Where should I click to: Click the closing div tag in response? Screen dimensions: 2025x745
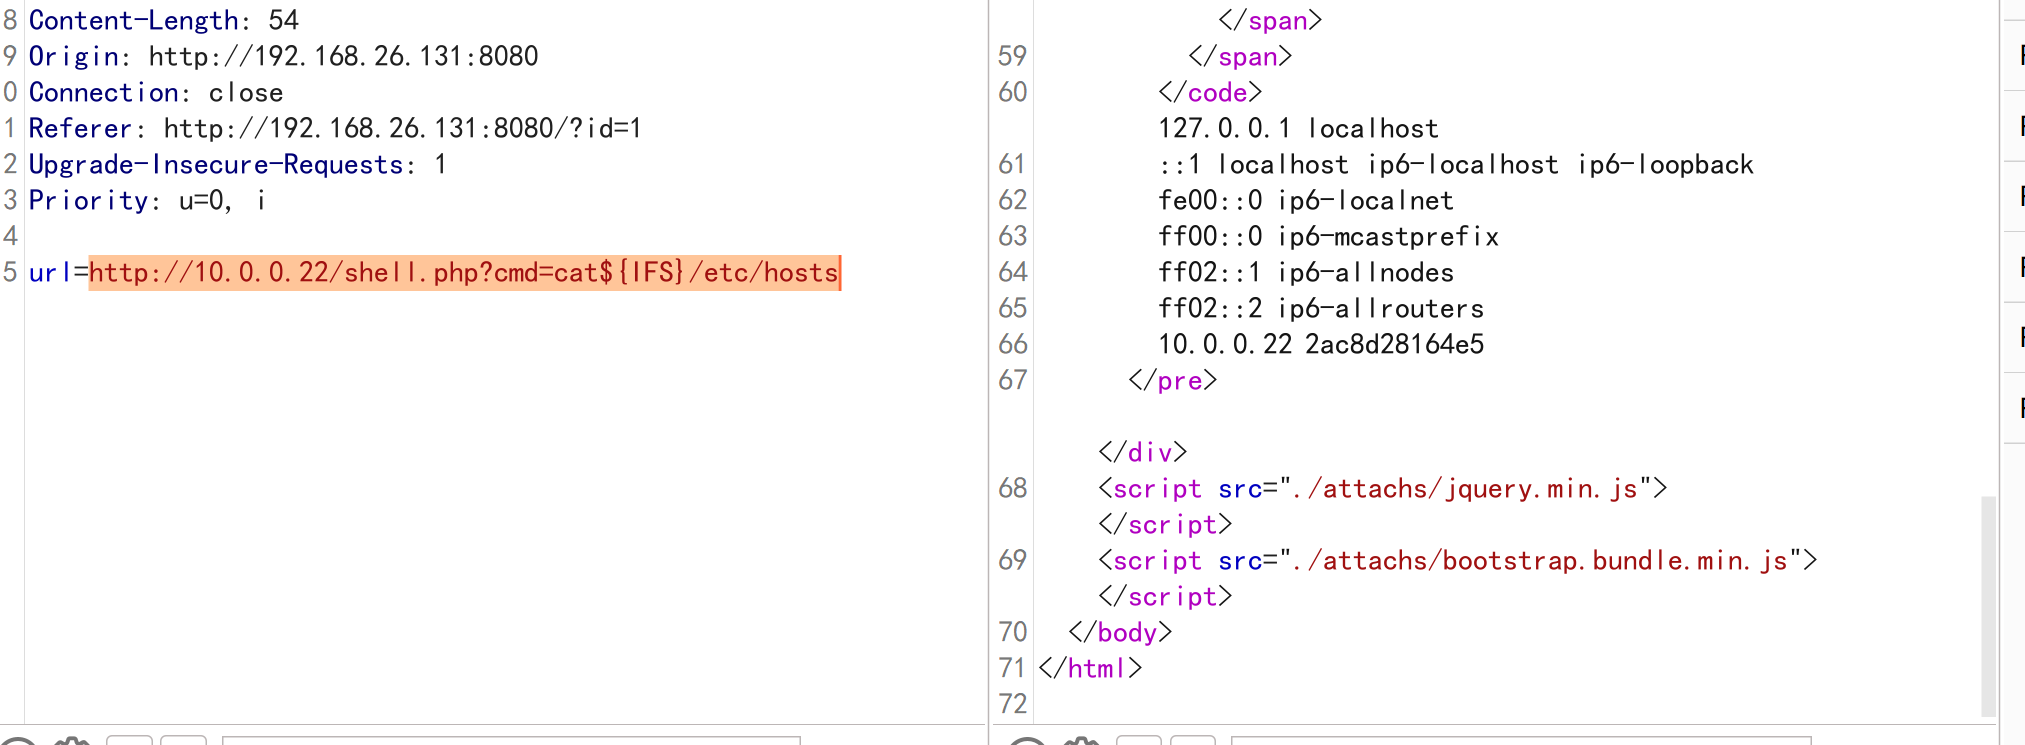tap(1142, 452)
